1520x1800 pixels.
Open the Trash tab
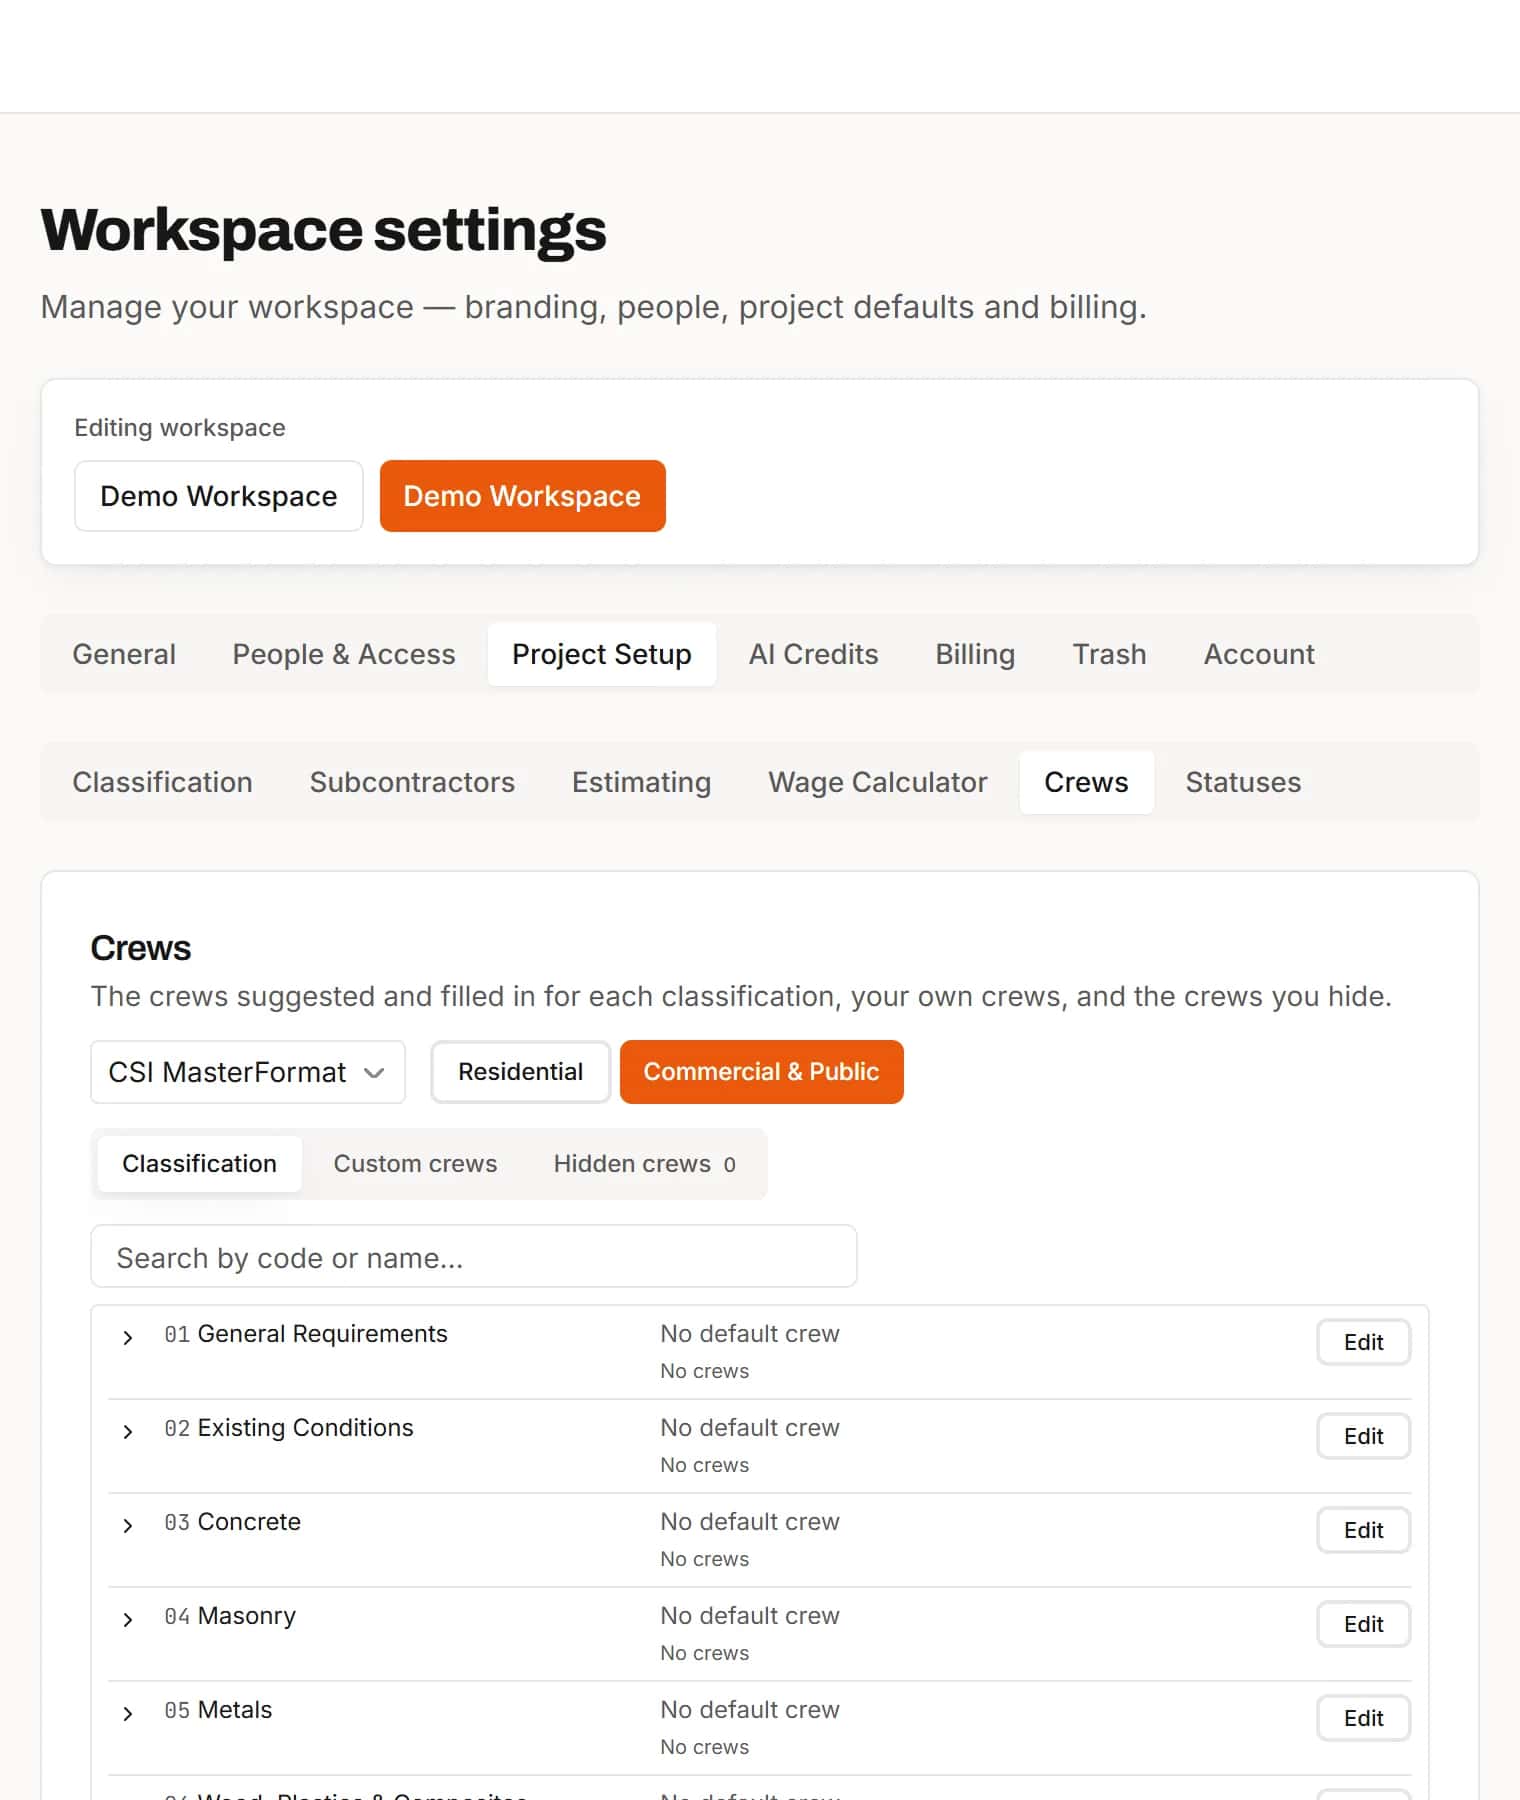(1109, 654)
